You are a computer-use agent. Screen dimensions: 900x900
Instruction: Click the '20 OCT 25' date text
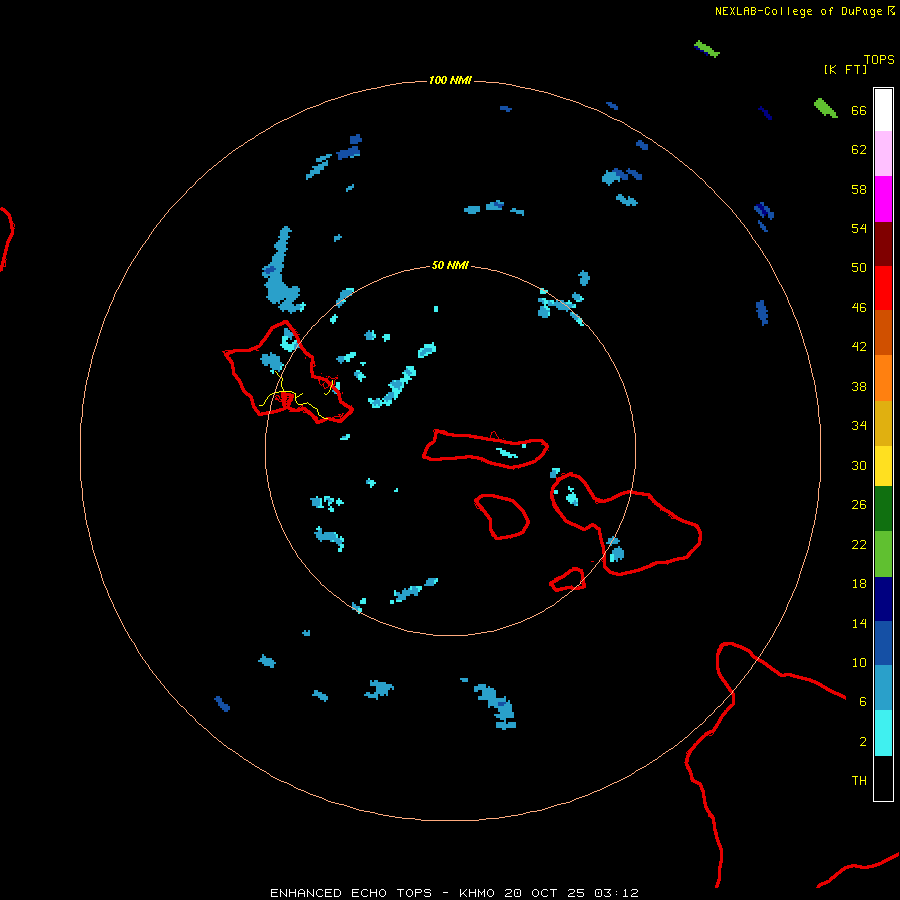(544, 893)
